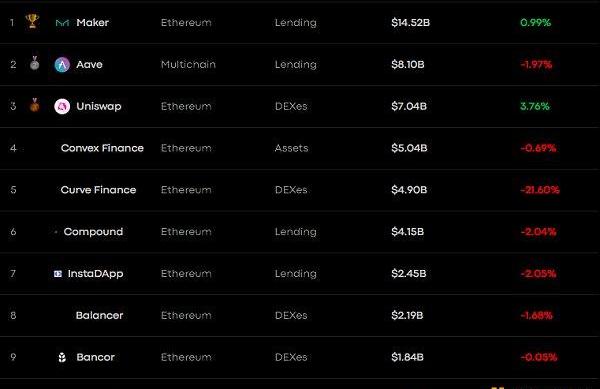Open the Balancer project name
Viewport: 600px width, 389px height.
(x=99, y=315)
